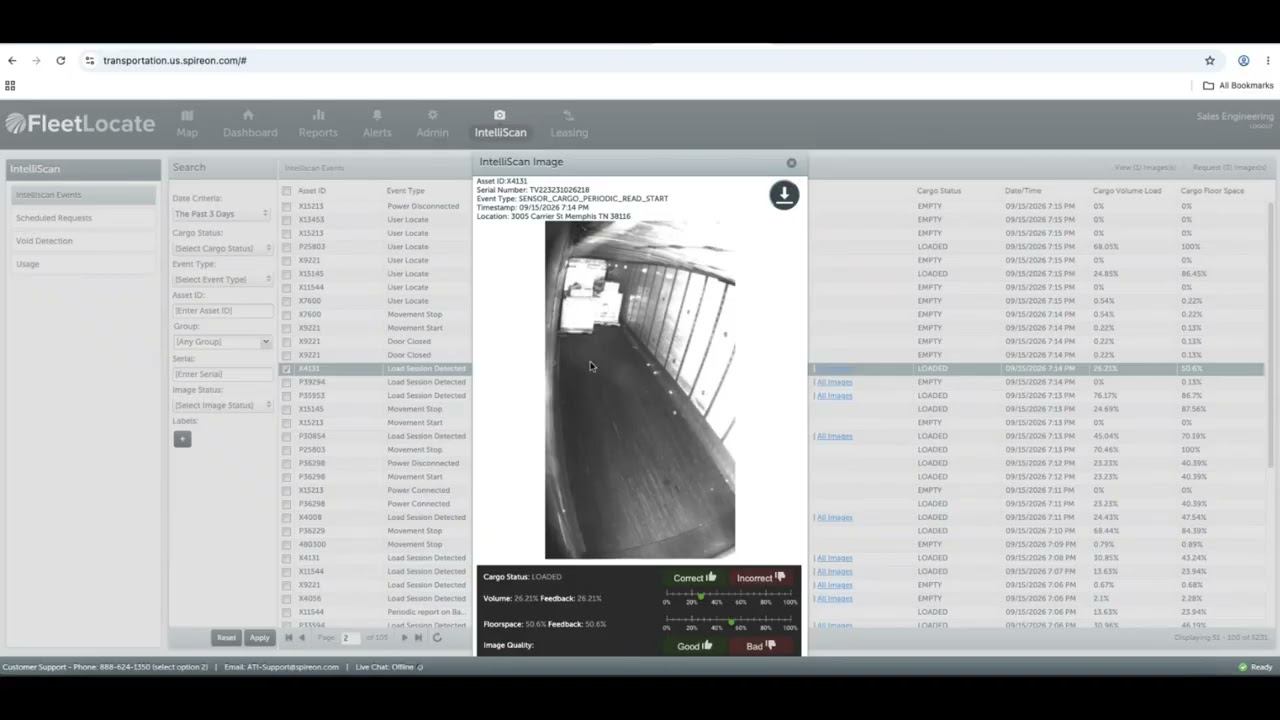Viewport: 1280px width, 720px height.
Task: Sort by Cargo Status column
Action: (x=939, y=191)
